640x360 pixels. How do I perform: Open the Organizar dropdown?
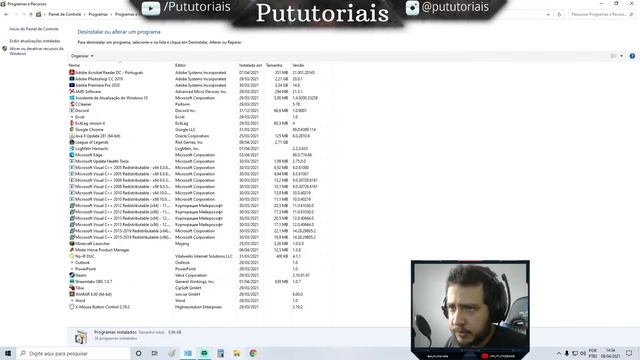click(x=82, y=56)
